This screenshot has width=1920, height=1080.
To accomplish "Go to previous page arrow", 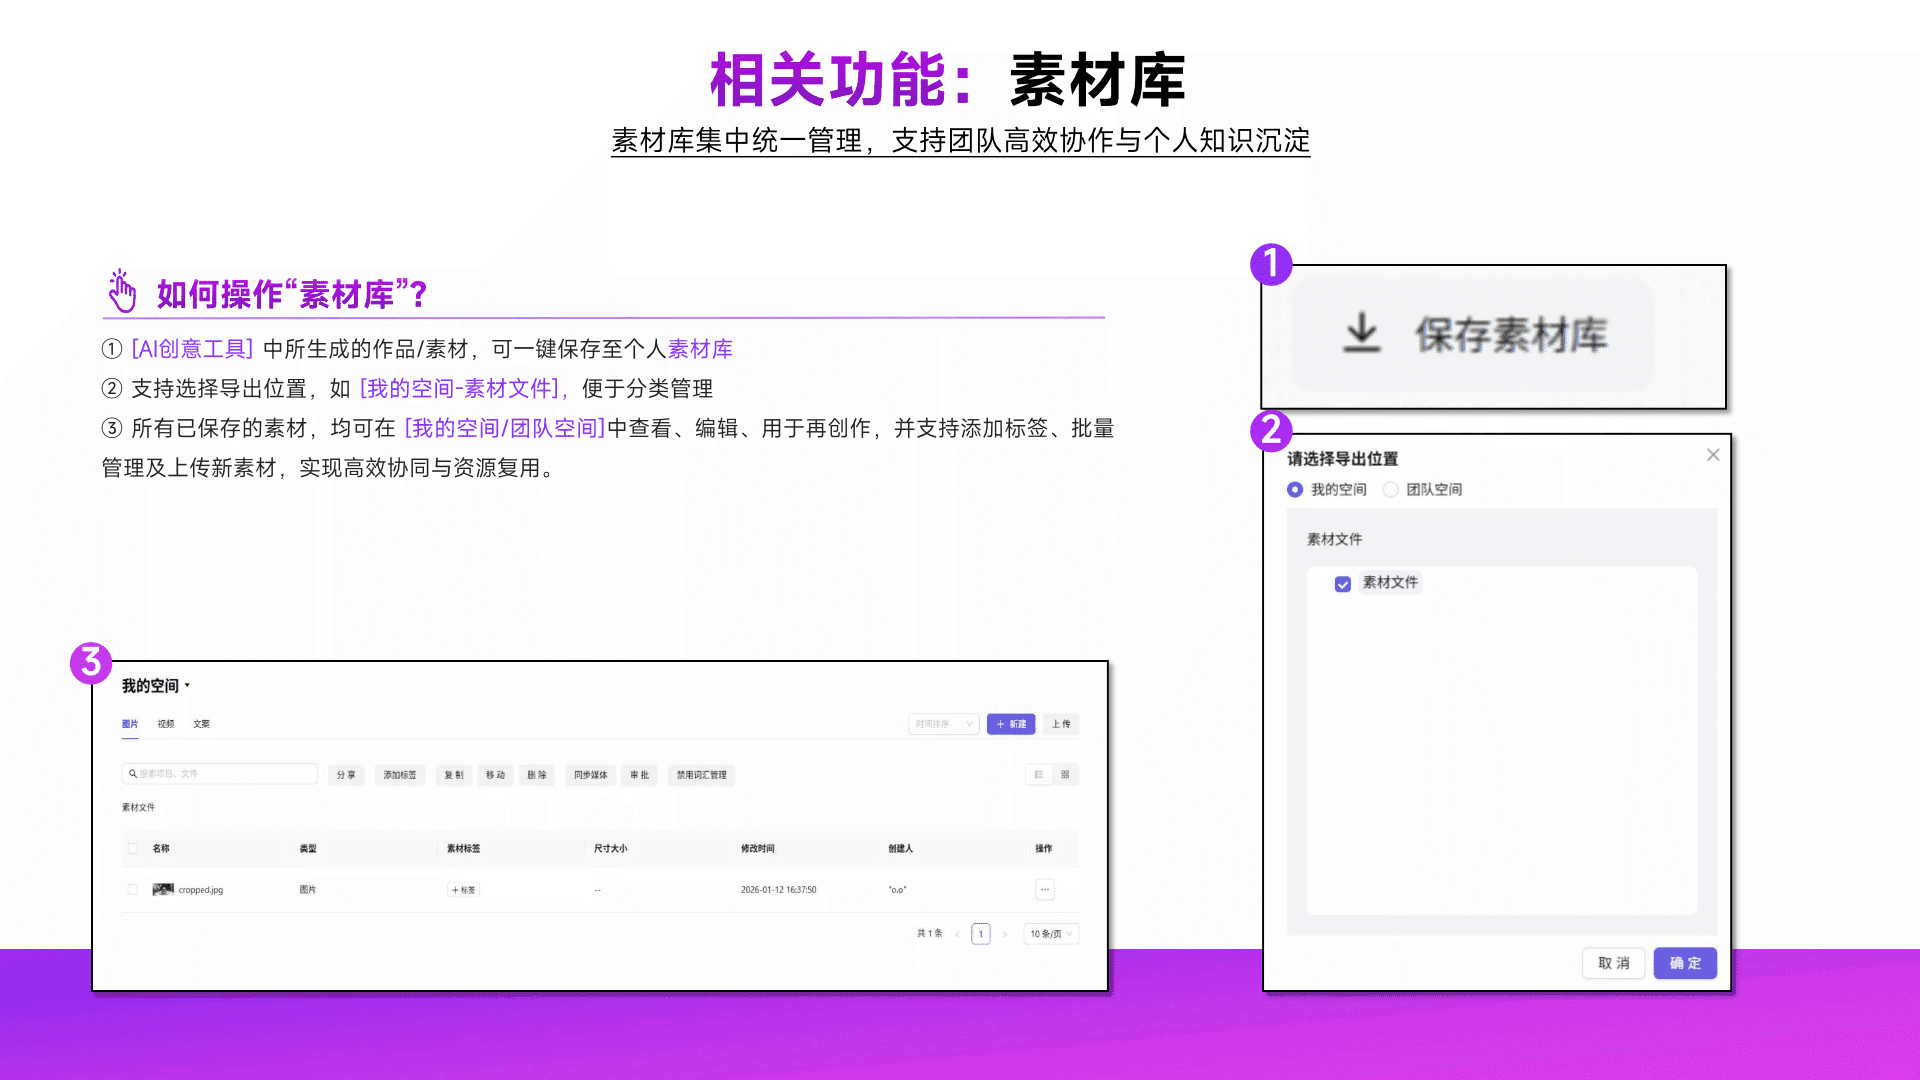I will pos(957,934).
